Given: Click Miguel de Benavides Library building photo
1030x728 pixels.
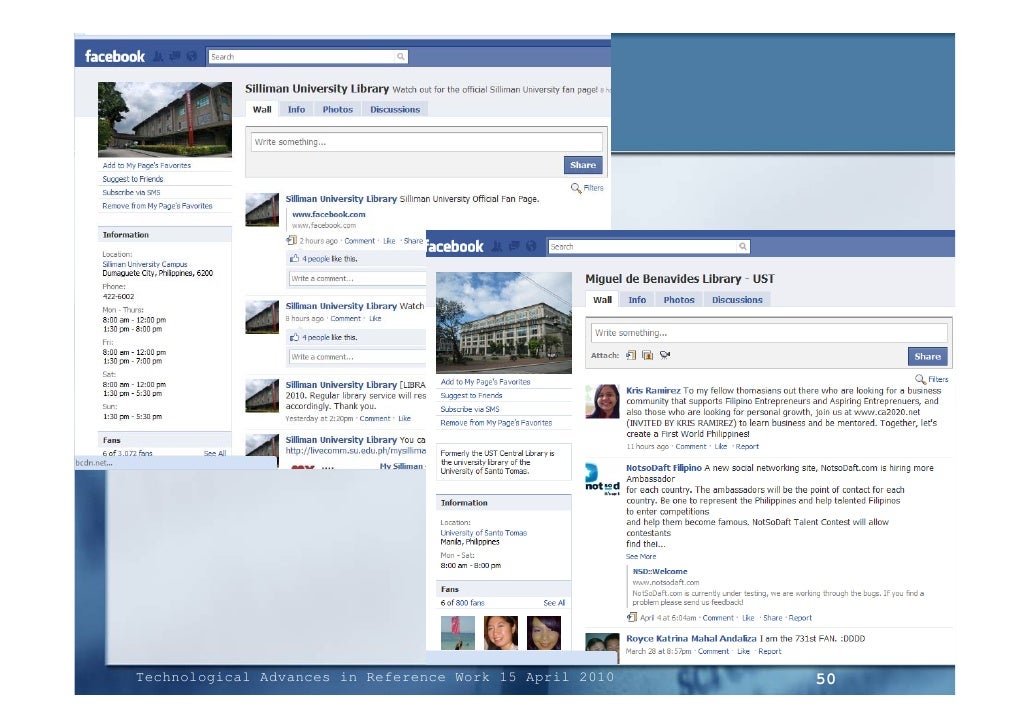Looking at the screenshot, I should (504, 323).
